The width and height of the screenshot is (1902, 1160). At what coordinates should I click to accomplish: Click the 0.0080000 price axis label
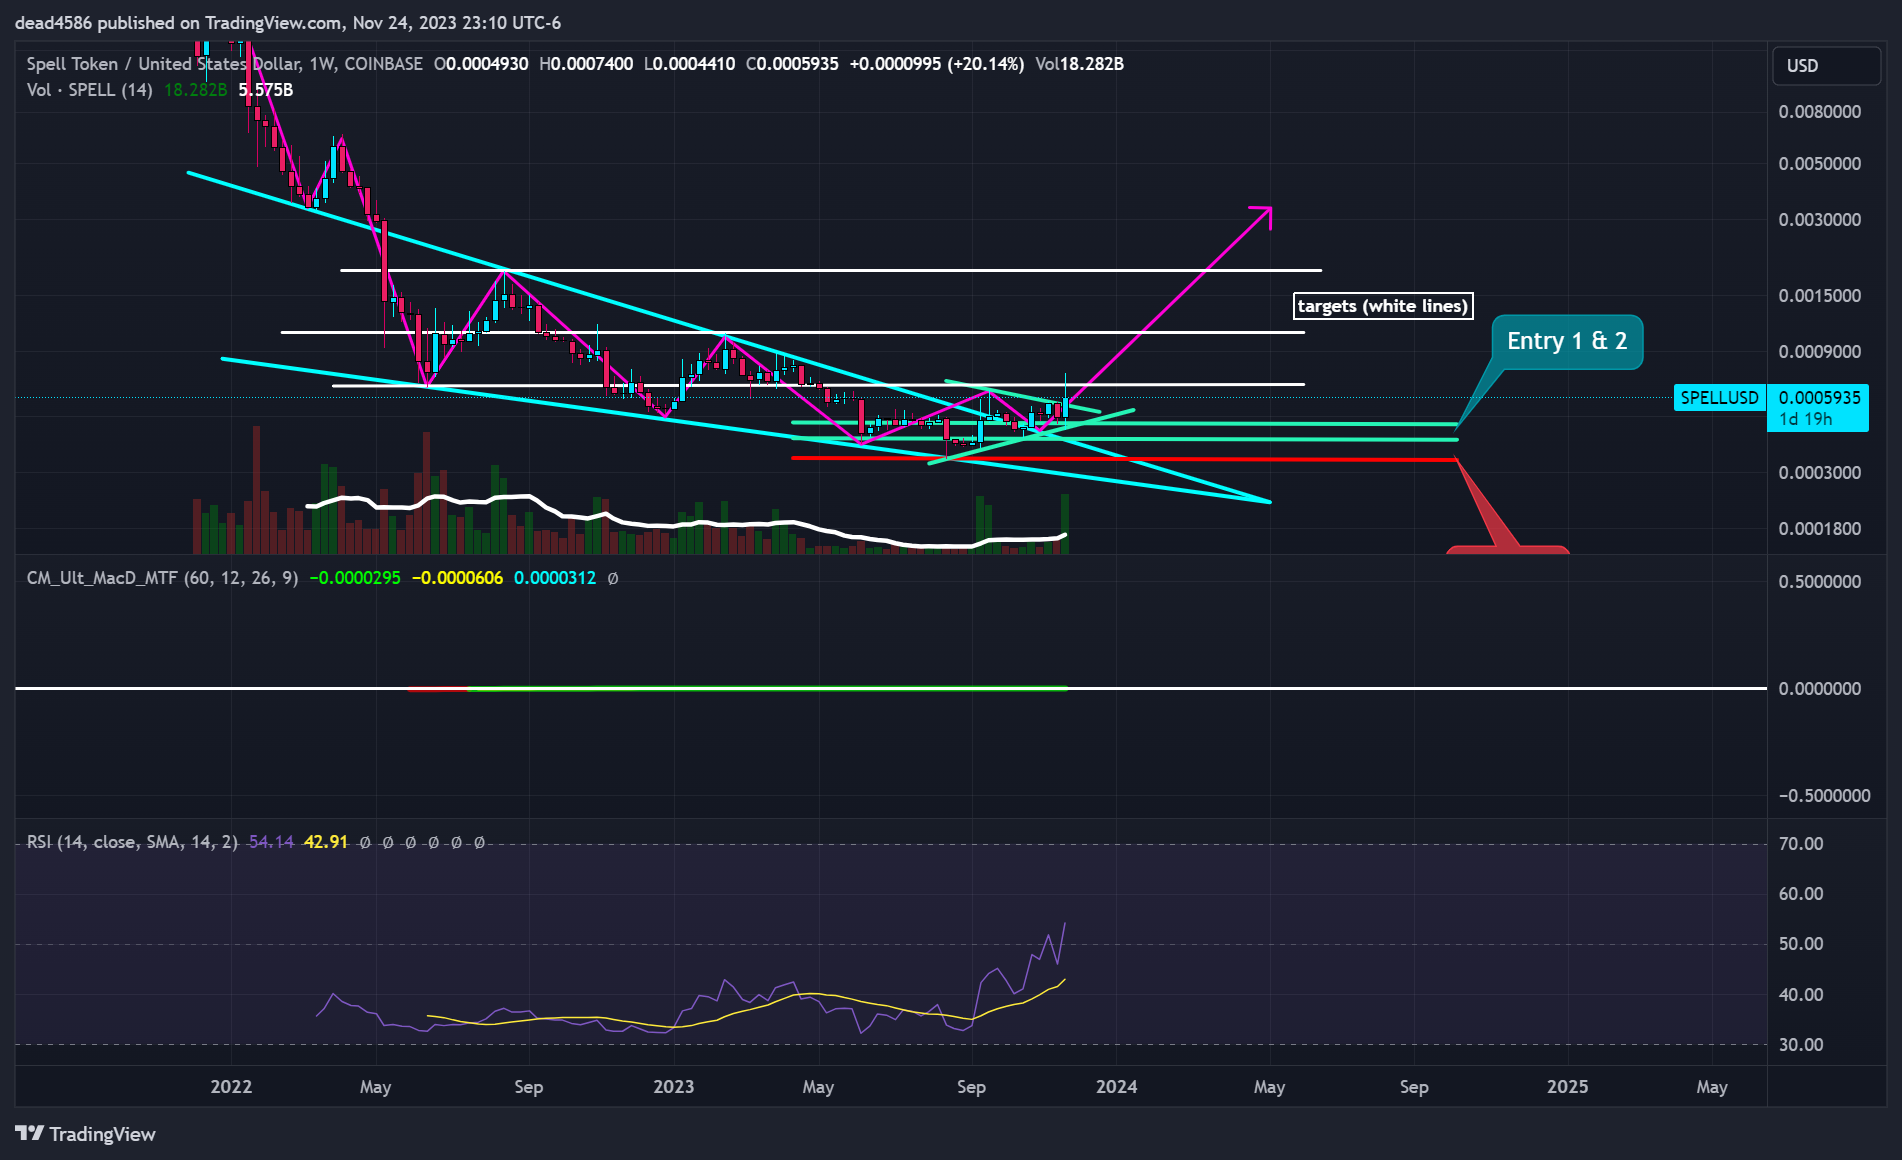pyautogui.click(x=1819, y=112)
